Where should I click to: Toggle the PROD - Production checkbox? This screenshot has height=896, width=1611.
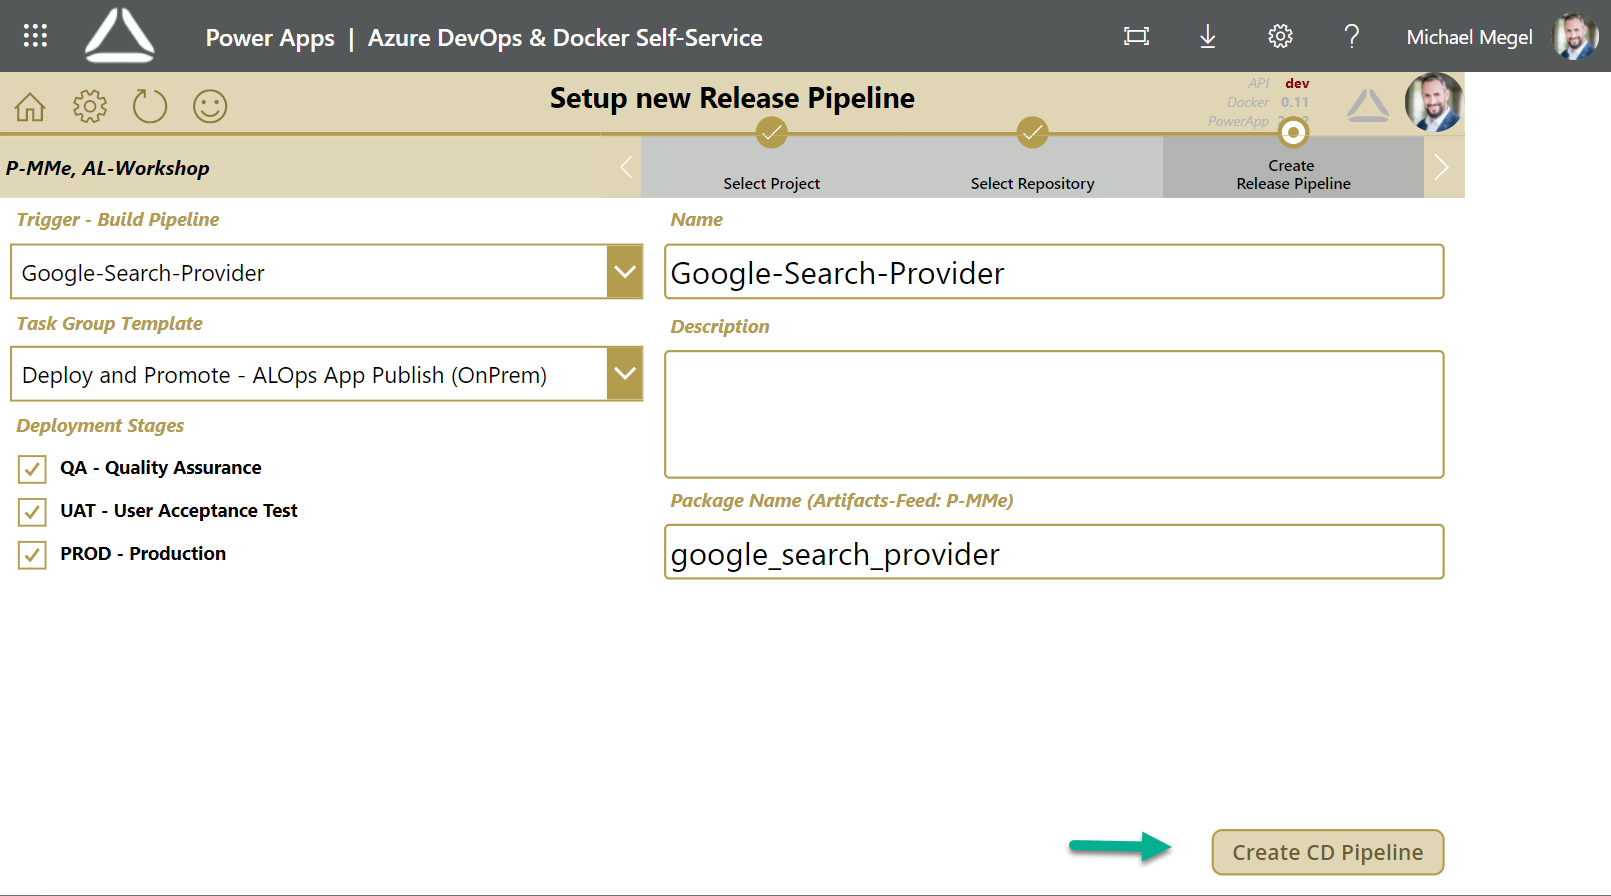coord(32,555)
